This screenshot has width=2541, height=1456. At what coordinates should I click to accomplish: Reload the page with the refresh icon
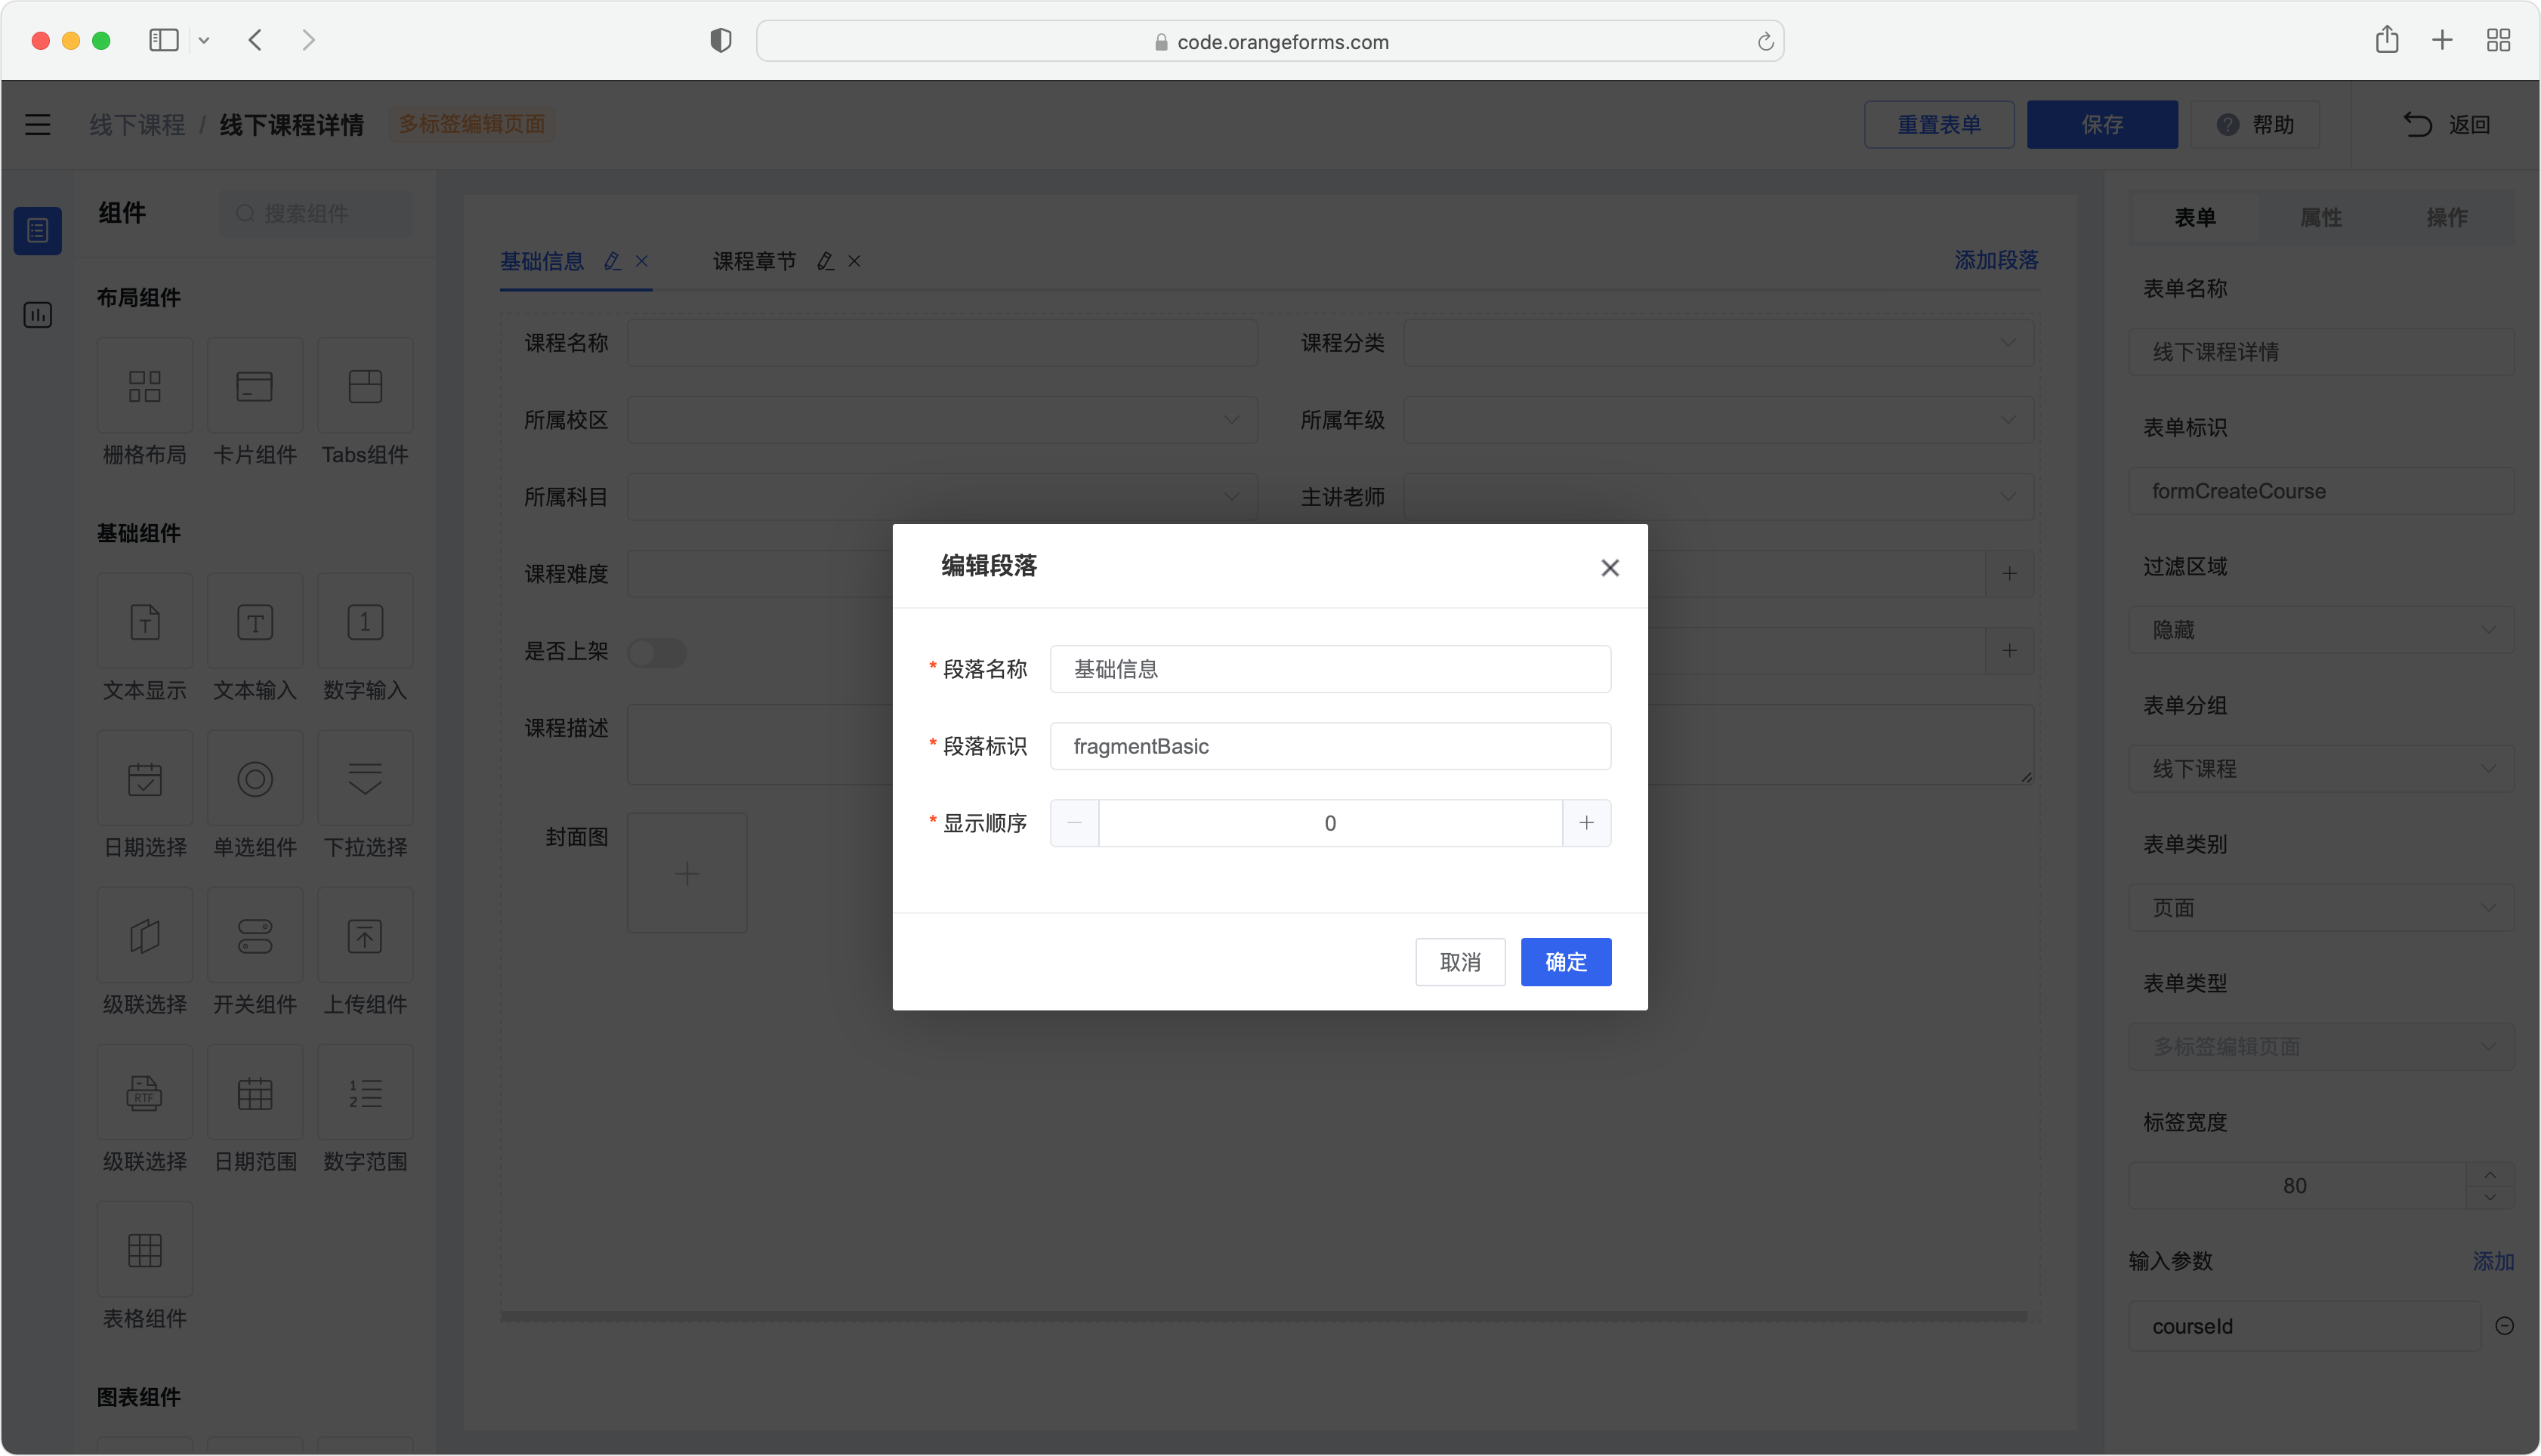coord(1765,41)
